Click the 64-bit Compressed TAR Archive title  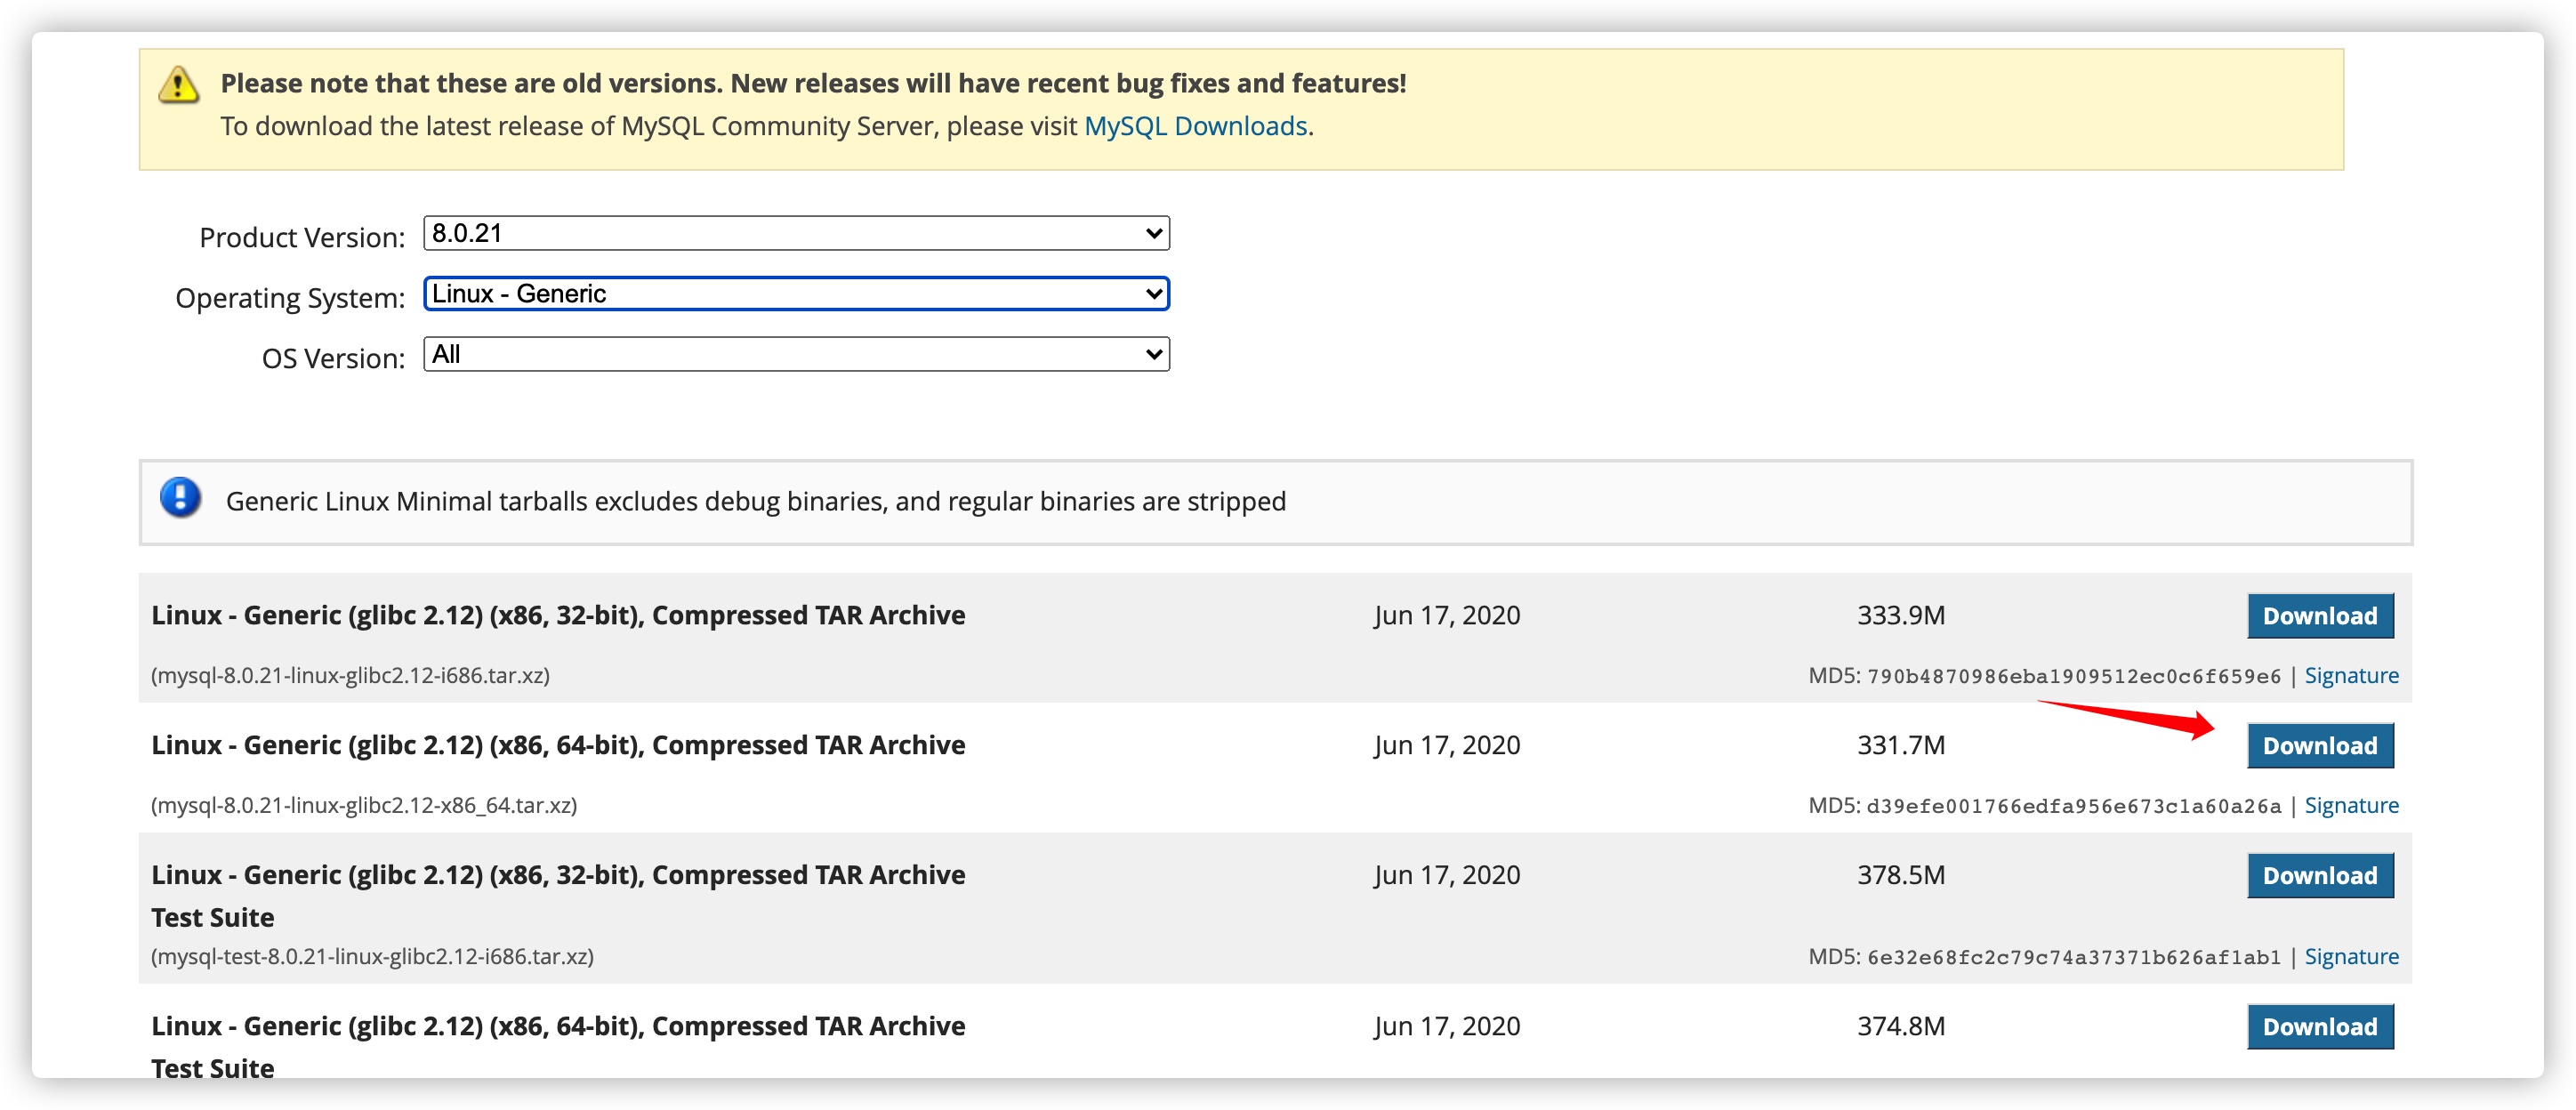pos(558,745)
